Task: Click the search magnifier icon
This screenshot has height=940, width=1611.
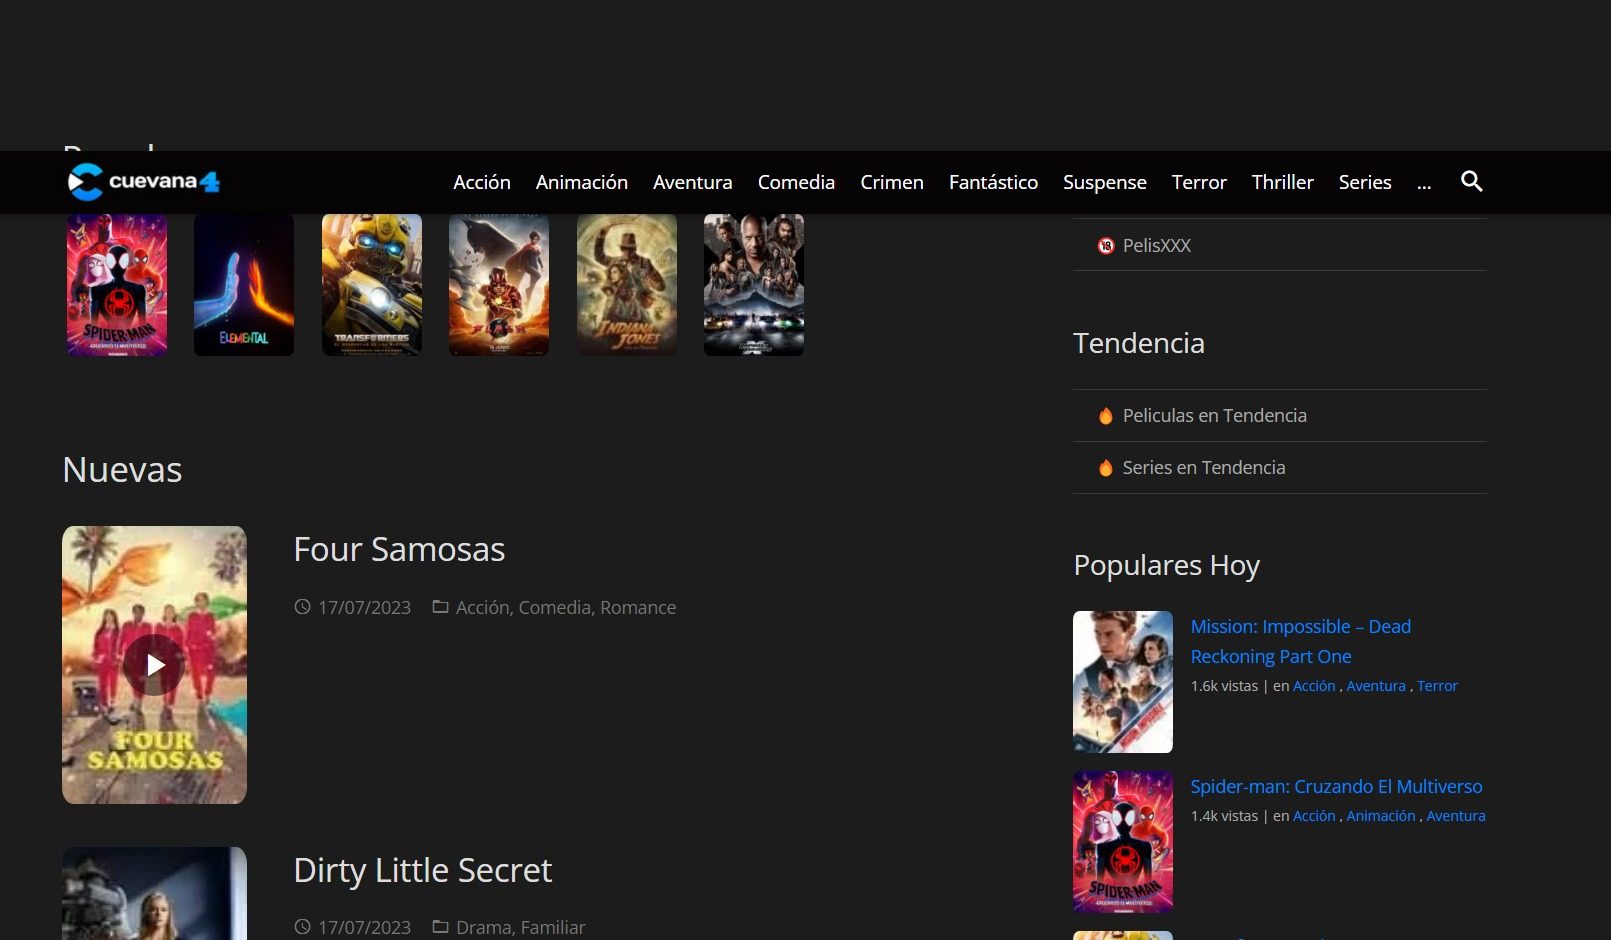Action: (x=1471, y=182)
